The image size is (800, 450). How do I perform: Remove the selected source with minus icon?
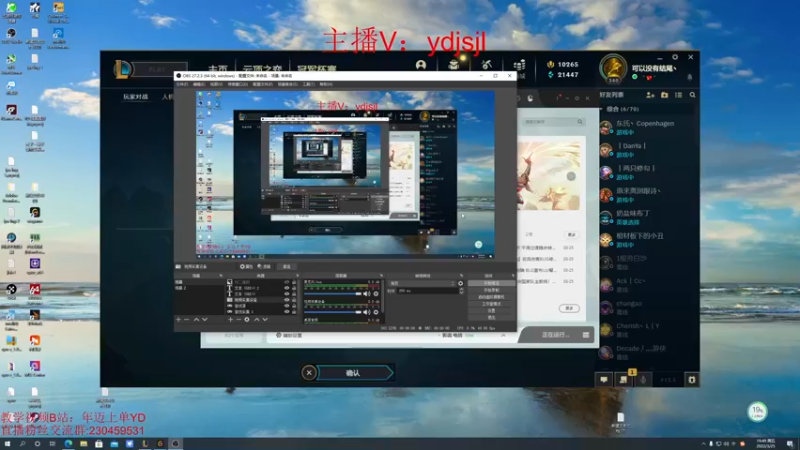[x=239, y=319]
